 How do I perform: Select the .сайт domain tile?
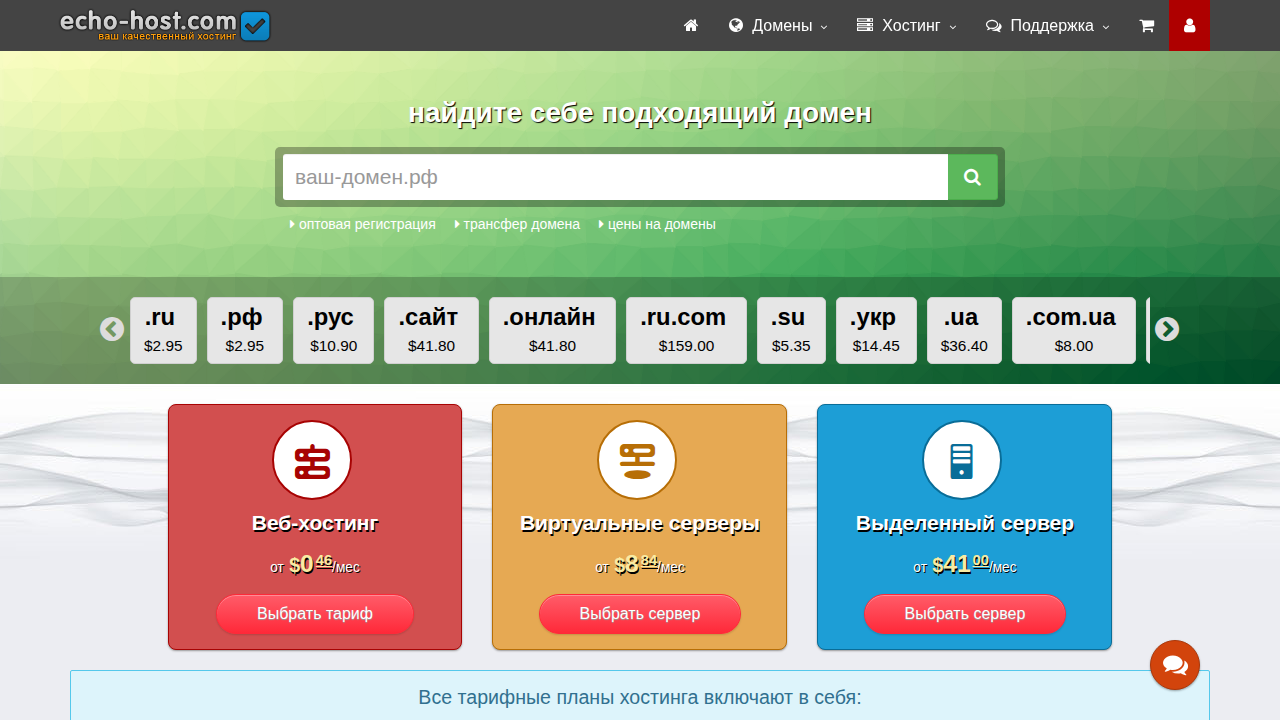click(431, 330)
